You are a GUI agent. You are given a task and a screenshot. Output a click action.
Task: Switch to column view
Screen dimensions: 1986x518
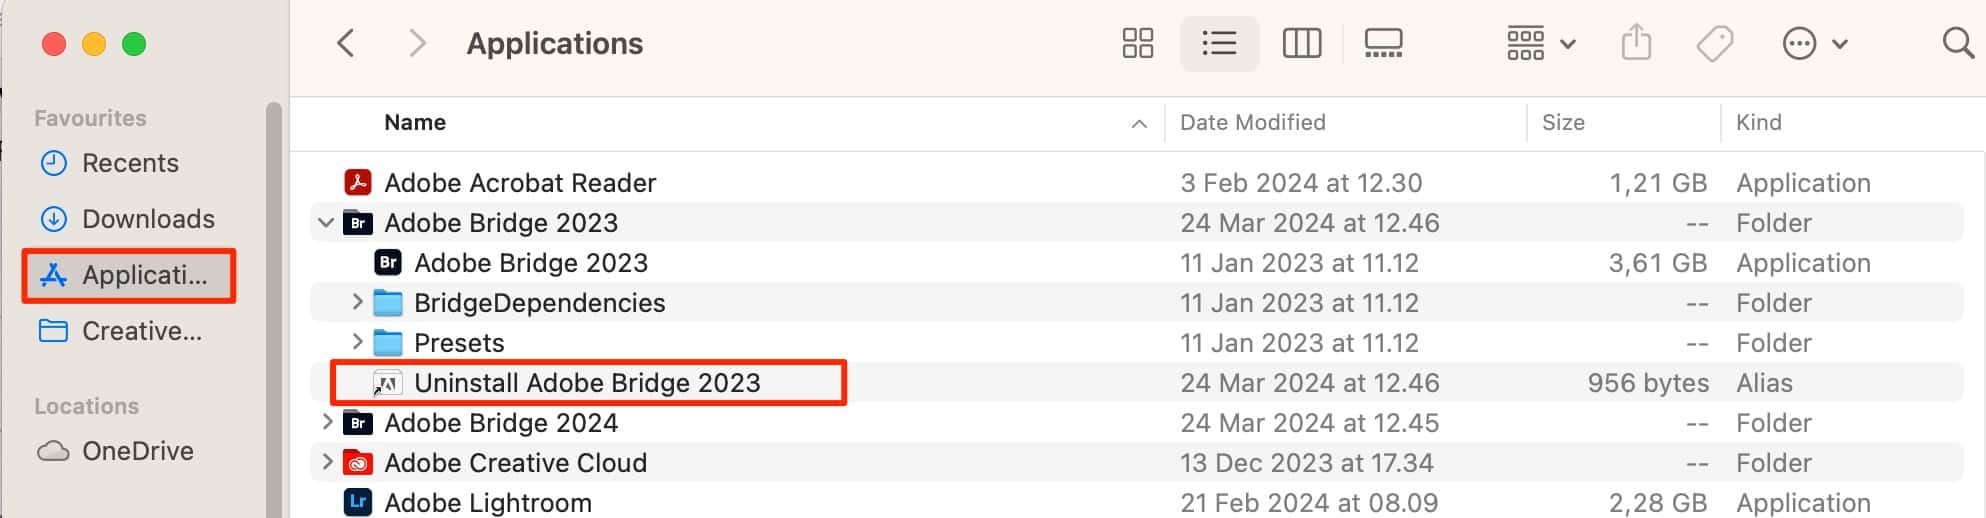pos(1301,44)
